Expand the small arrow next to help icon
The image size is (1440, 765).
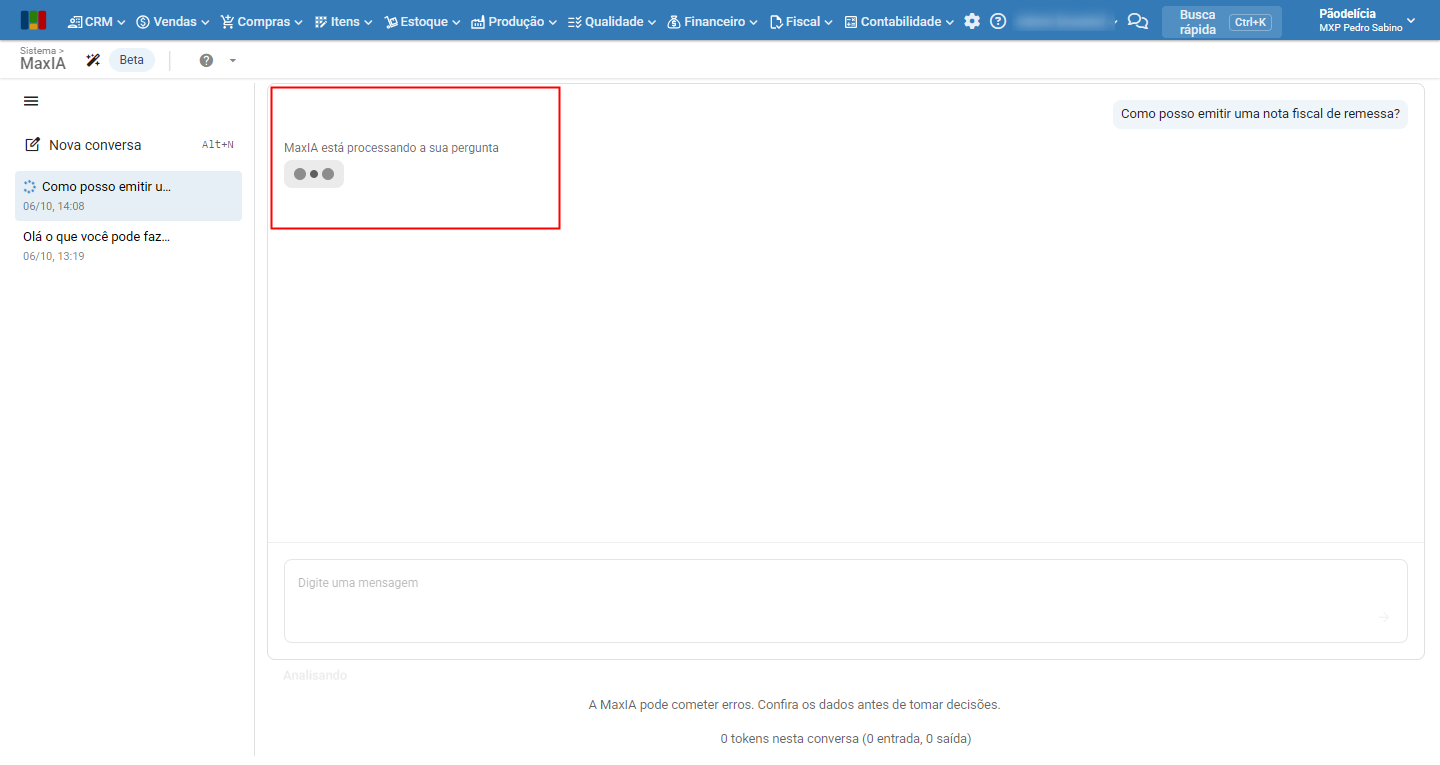(233, 60)
